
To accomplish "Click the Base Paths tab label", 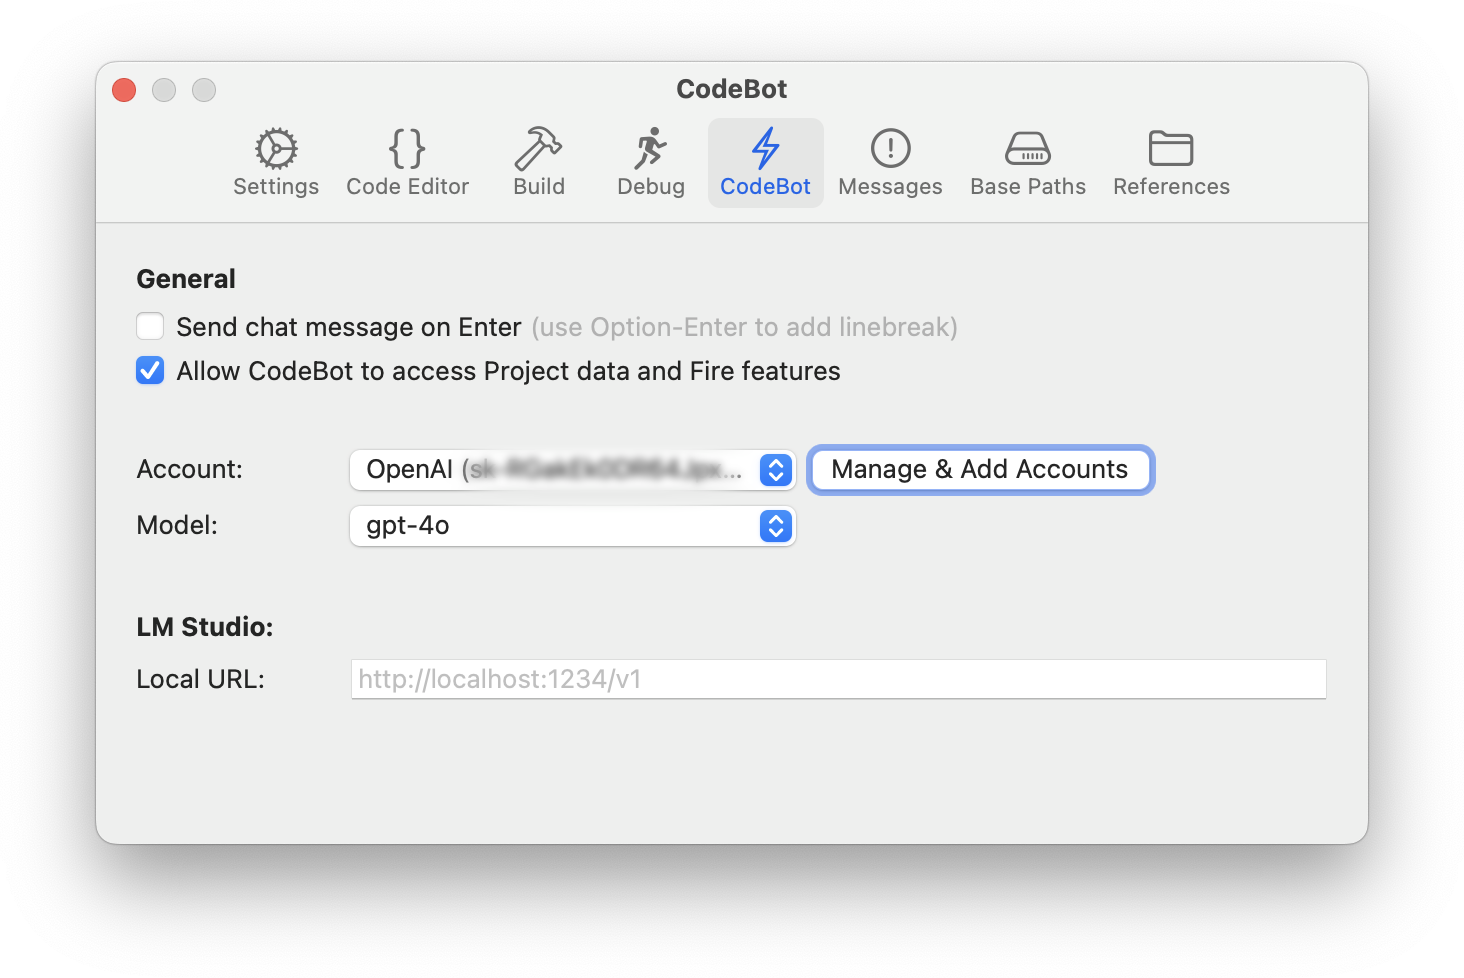I will [1028, 187].
